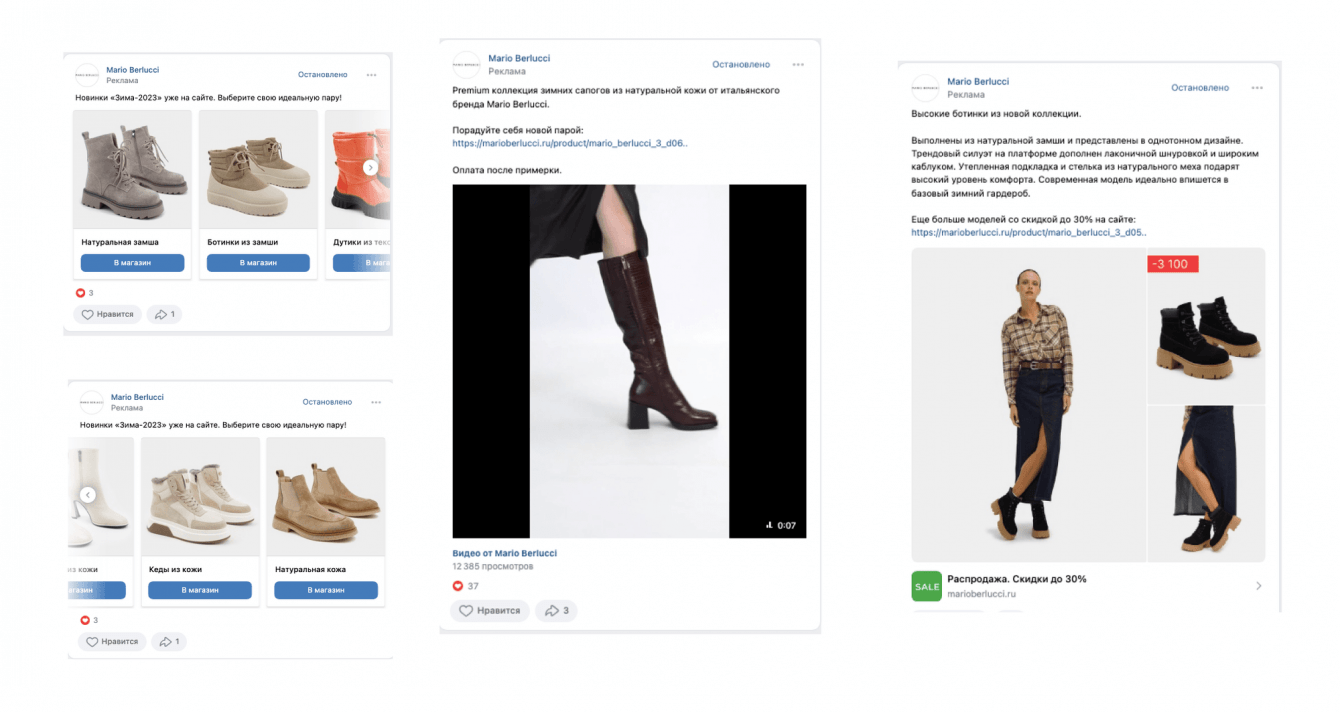Open beige leather sneakers image
Viewport: 1340px width, 712px height.
(200, 496)
